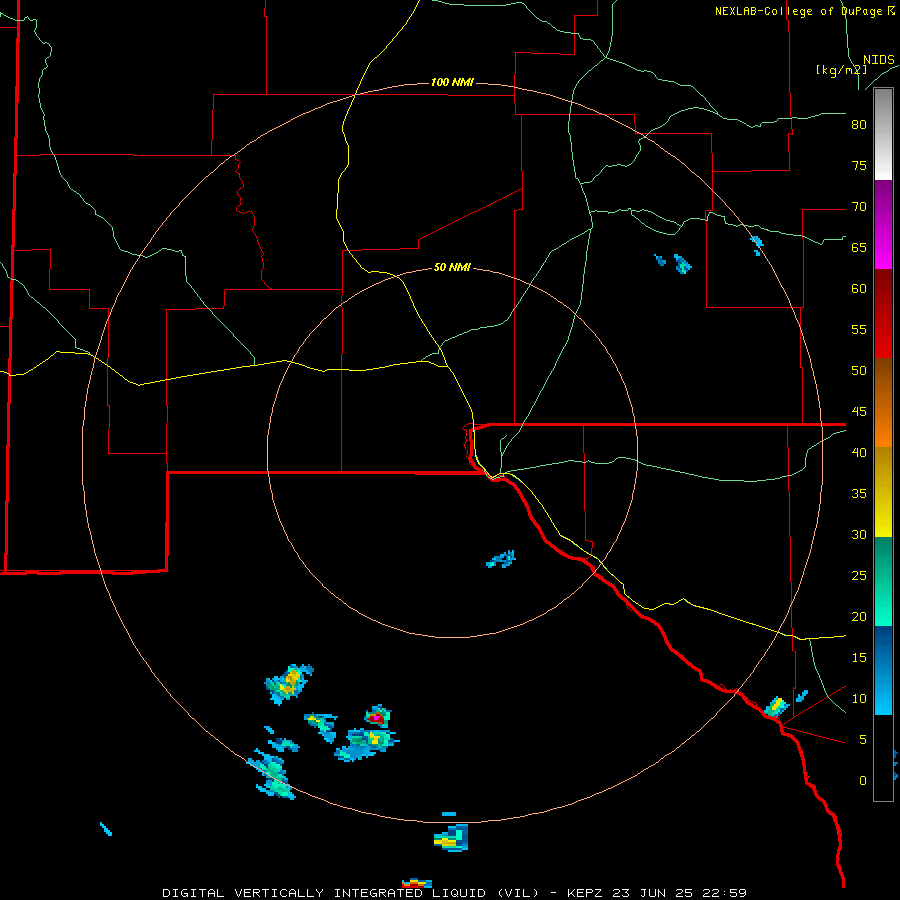Viewport: 900px width, 900px height.
Task: Click the Digital Vertically Integrated Liquid caption
Action: point(351,893)
